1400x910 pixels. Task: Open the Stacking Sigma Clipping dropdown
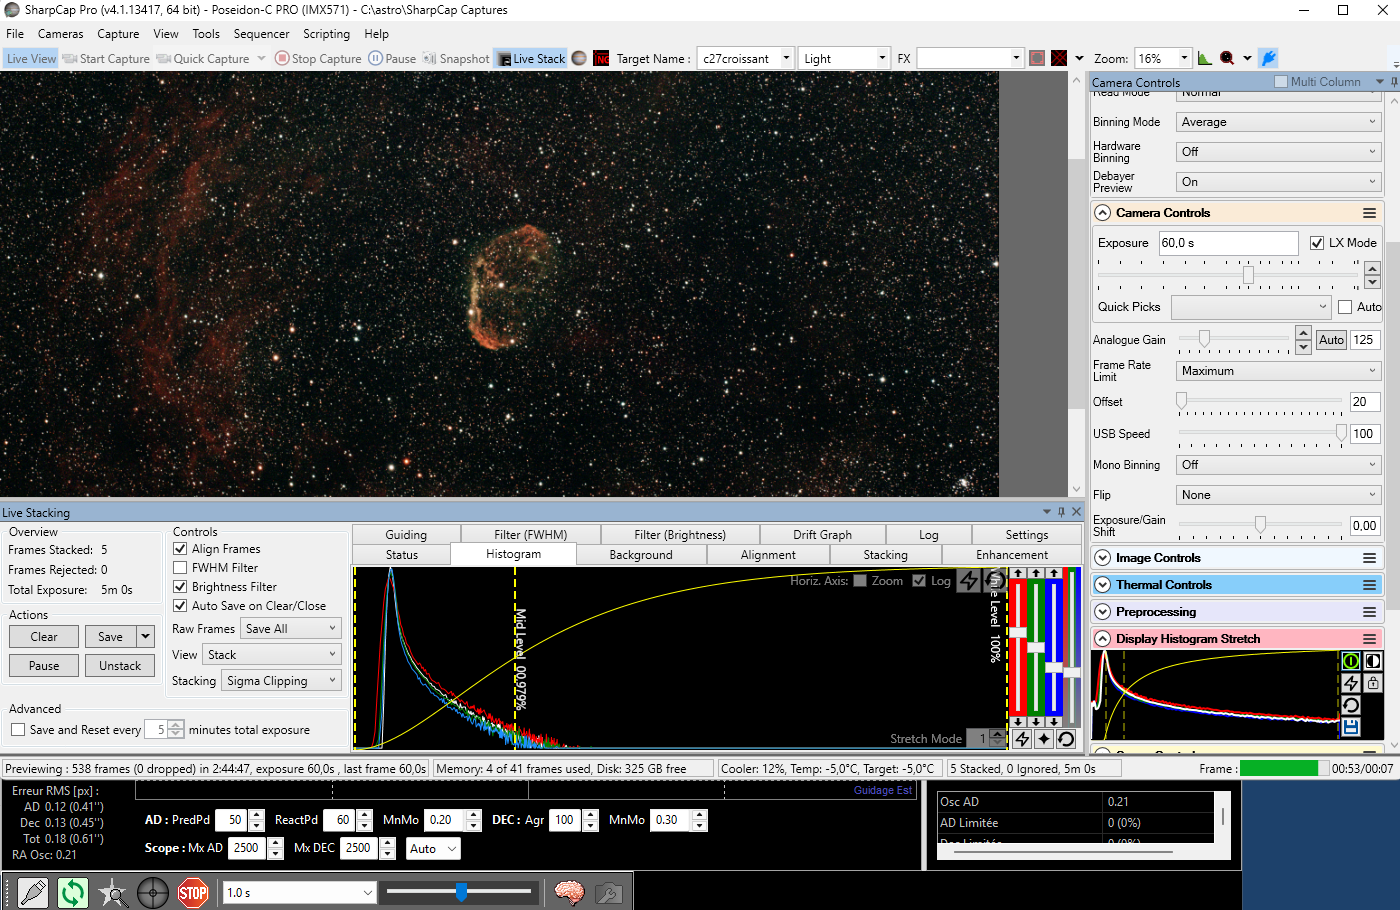tap(281, 681)
